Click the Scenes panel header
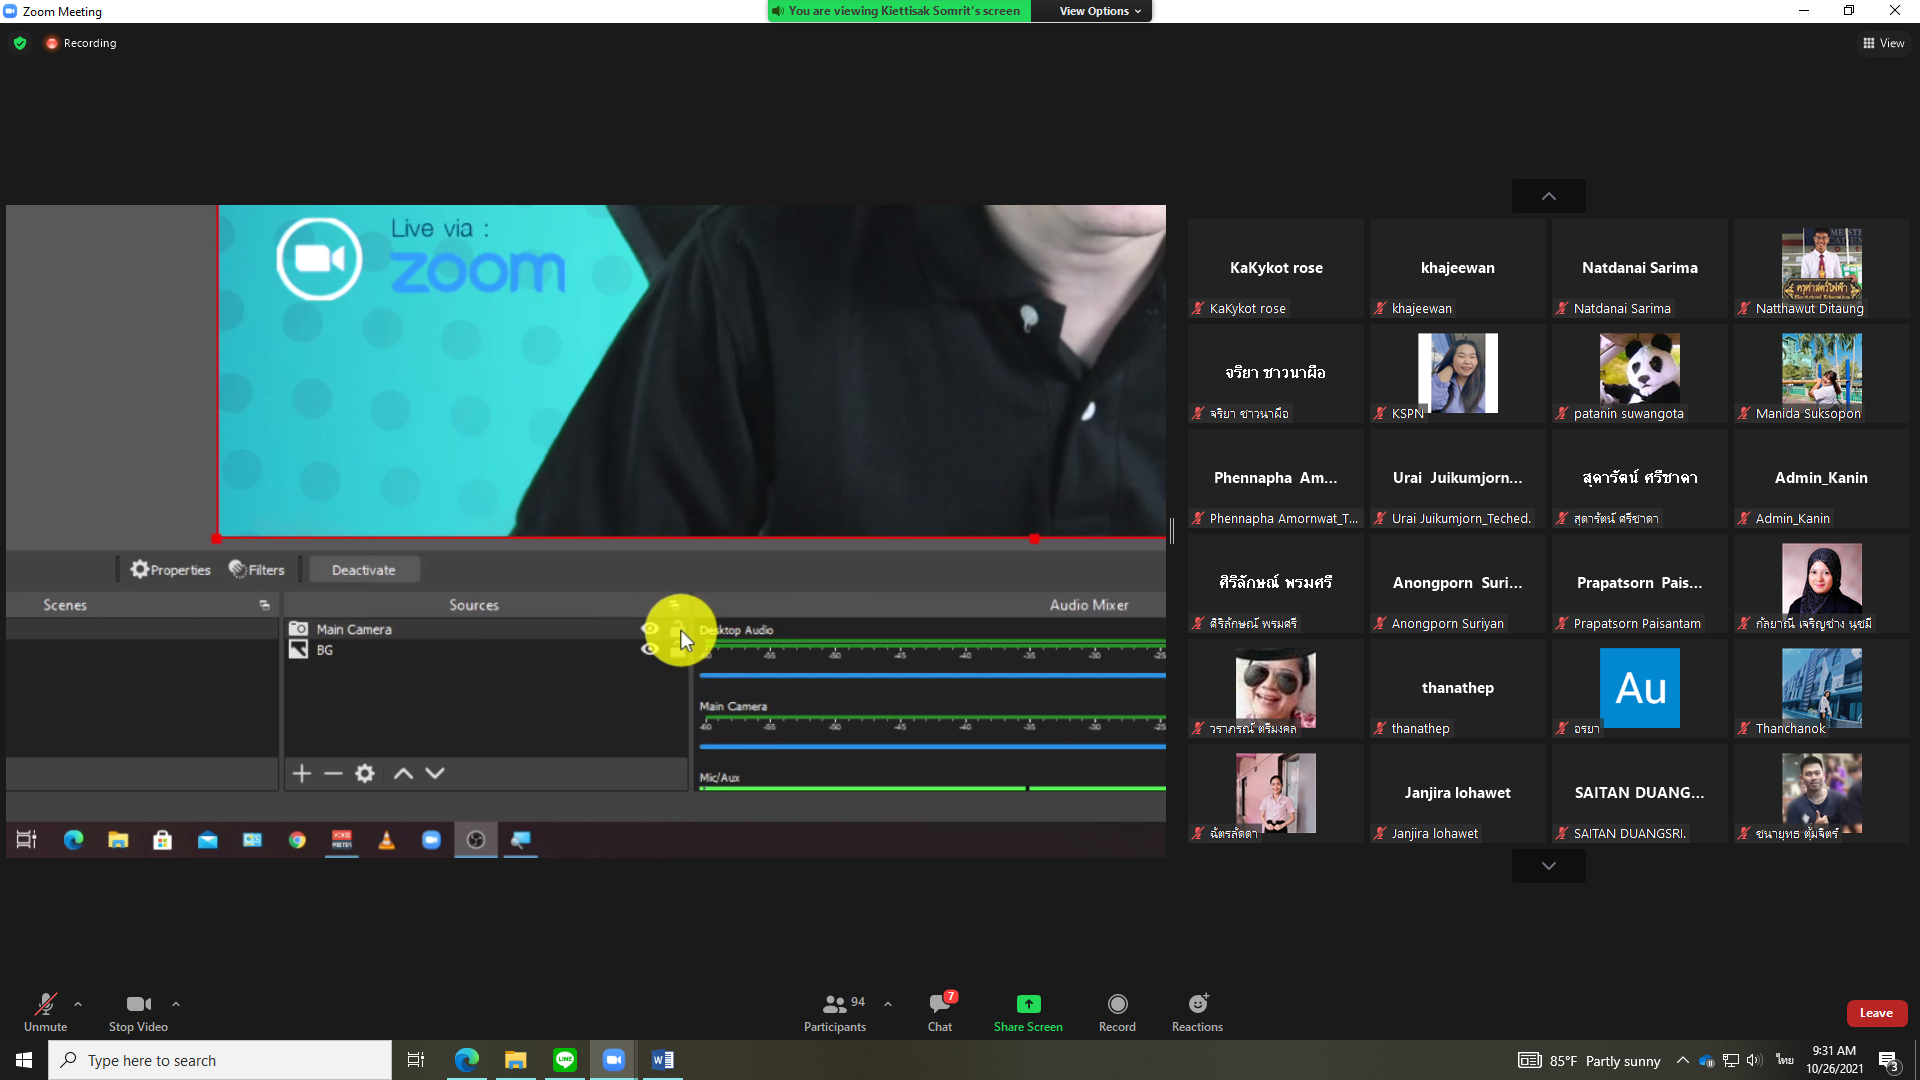The width and height of the screenshot is (1920, 1080). point(65,605)
